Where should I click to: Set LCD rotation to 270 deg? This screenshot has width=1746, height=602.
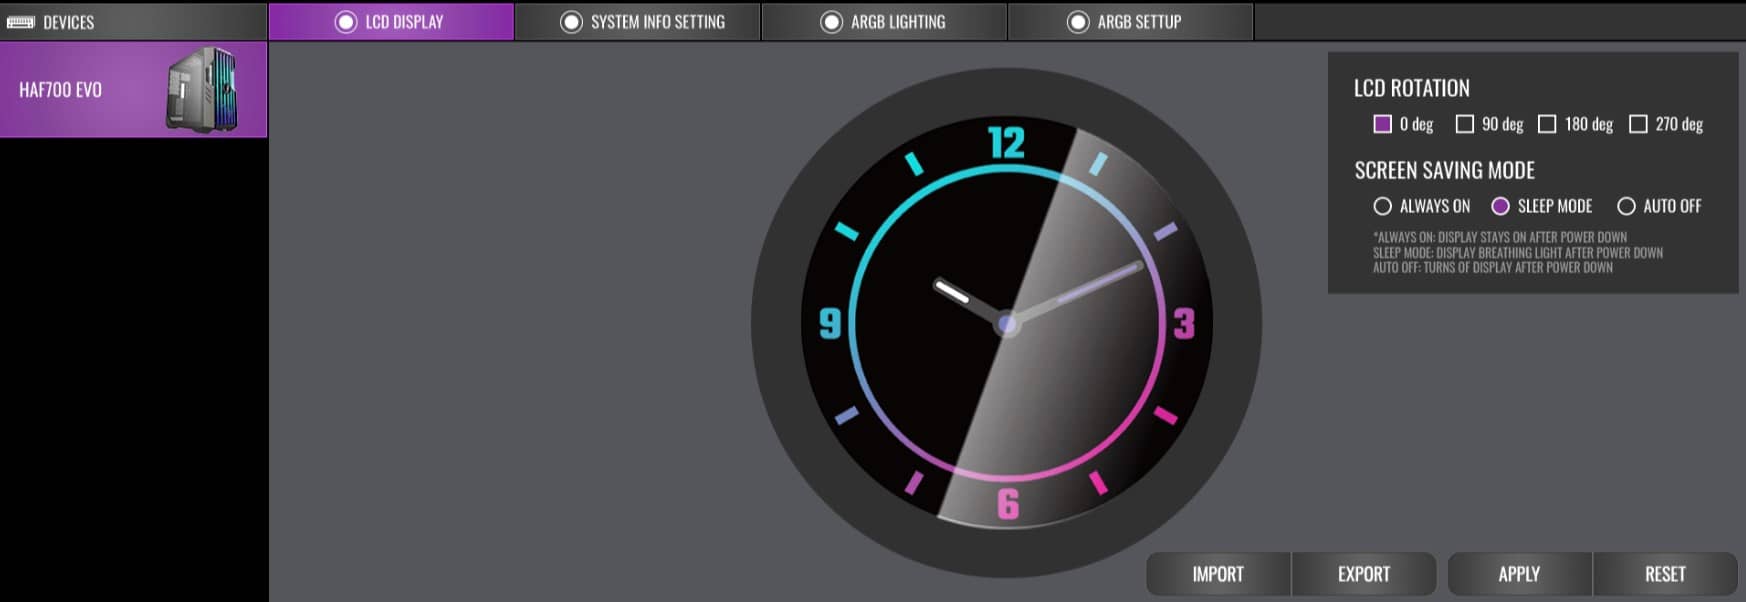point(1638,124)
